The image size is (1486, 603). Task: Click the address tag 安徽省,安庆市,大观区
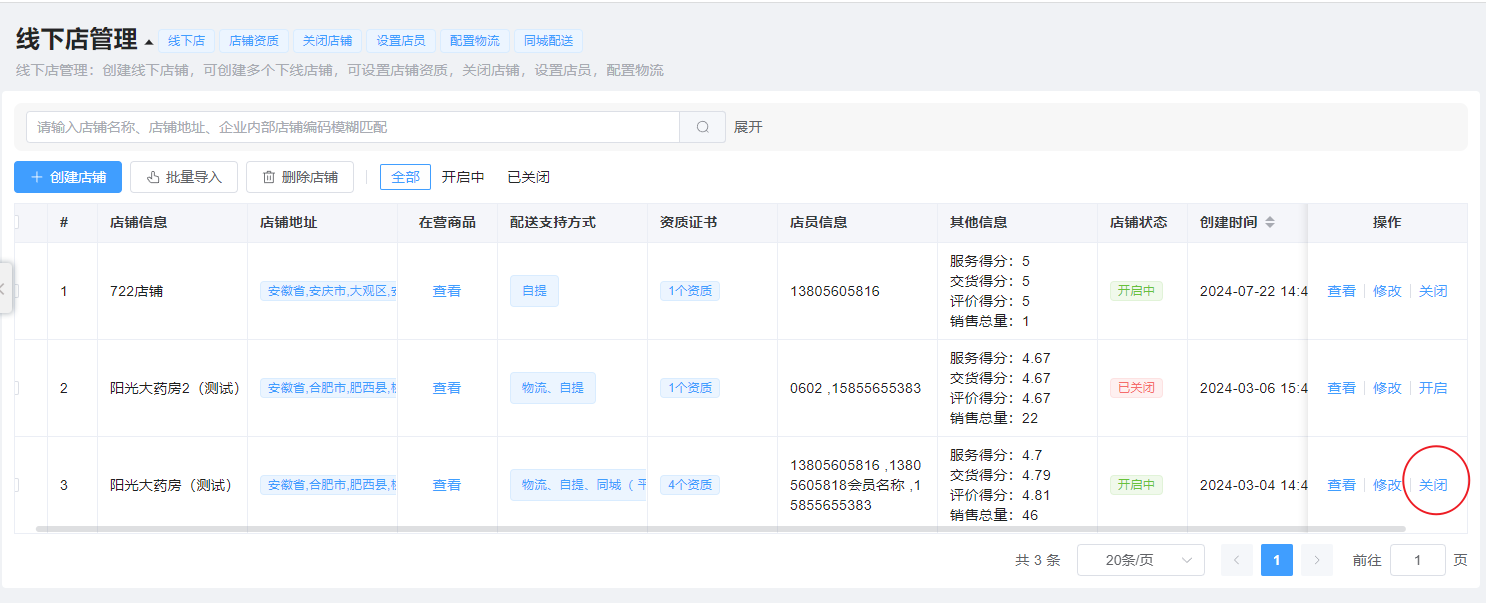pos(328,291)
